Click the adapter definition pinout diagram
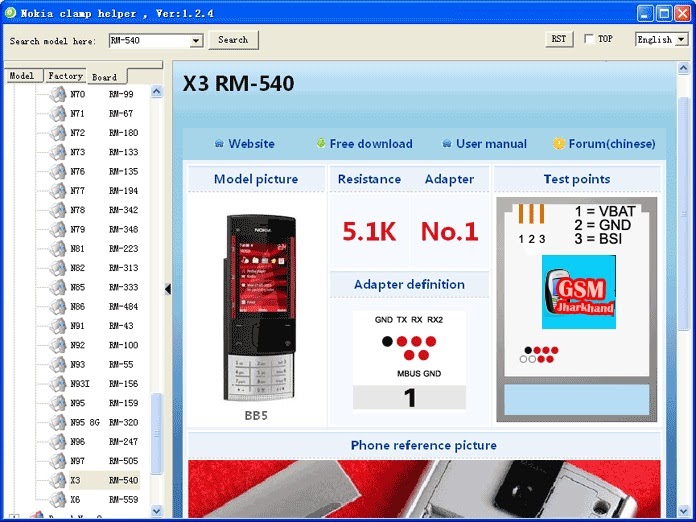 click(409, 360)
